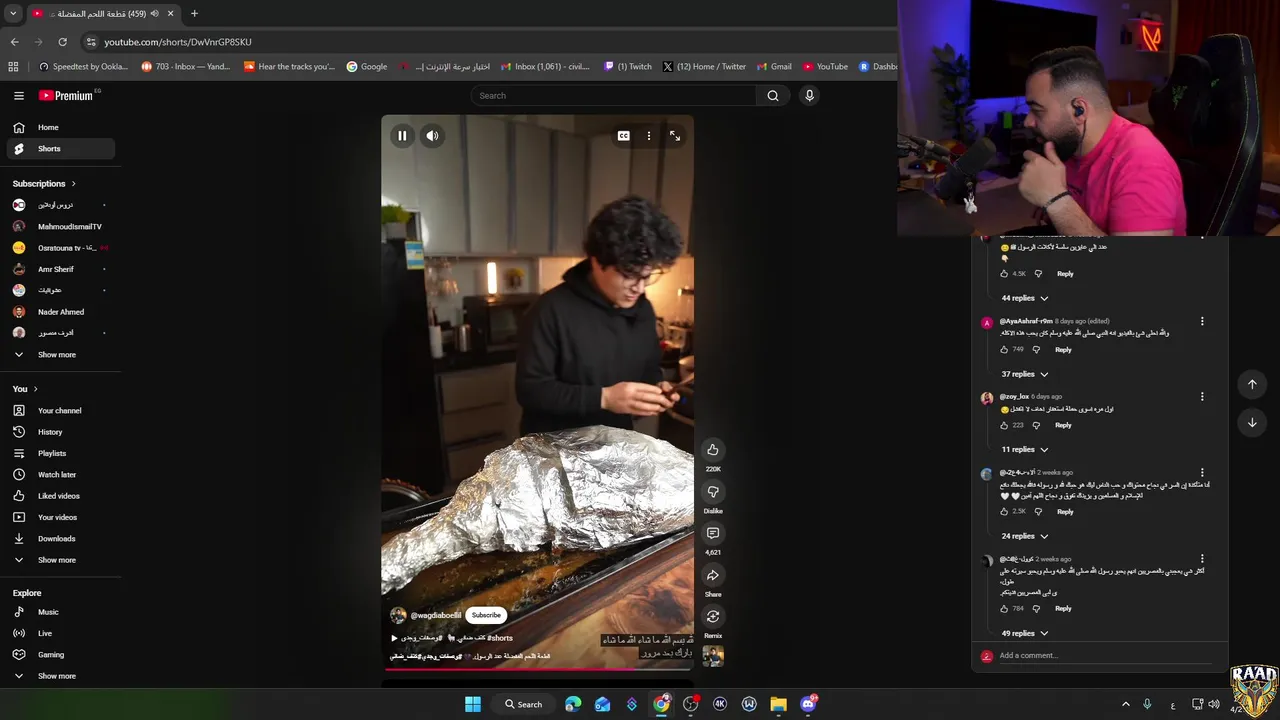Start voice search with the microphone

[x=809, y=96]
